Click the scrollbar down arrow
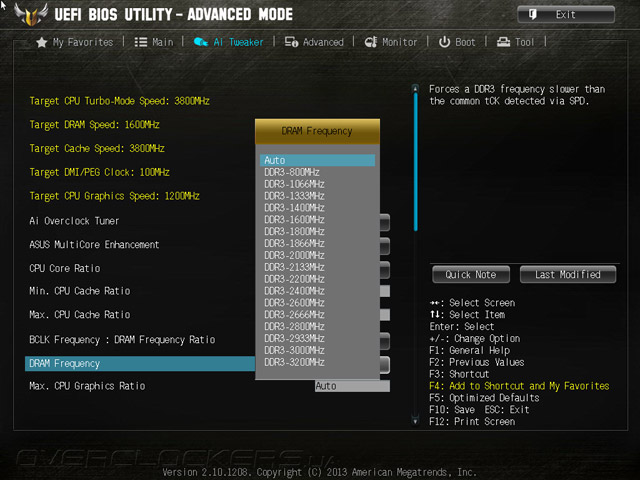This screenshot has width=640, height=480. click(416, 420)
